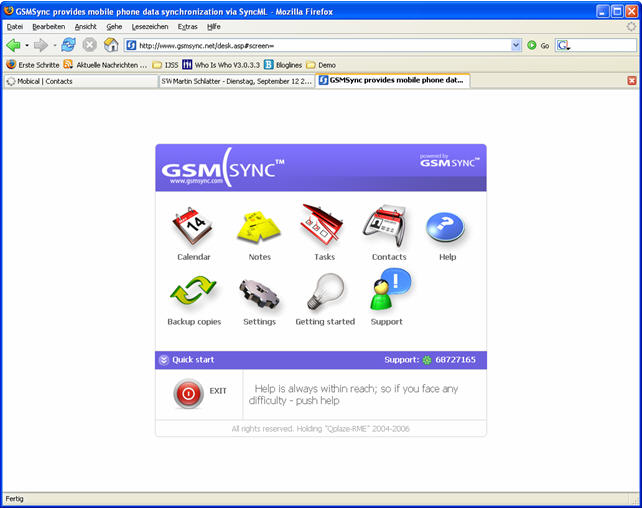Click the Quick start chevron icon
Viewport: 642px width, 509px height.
point(164,360)
